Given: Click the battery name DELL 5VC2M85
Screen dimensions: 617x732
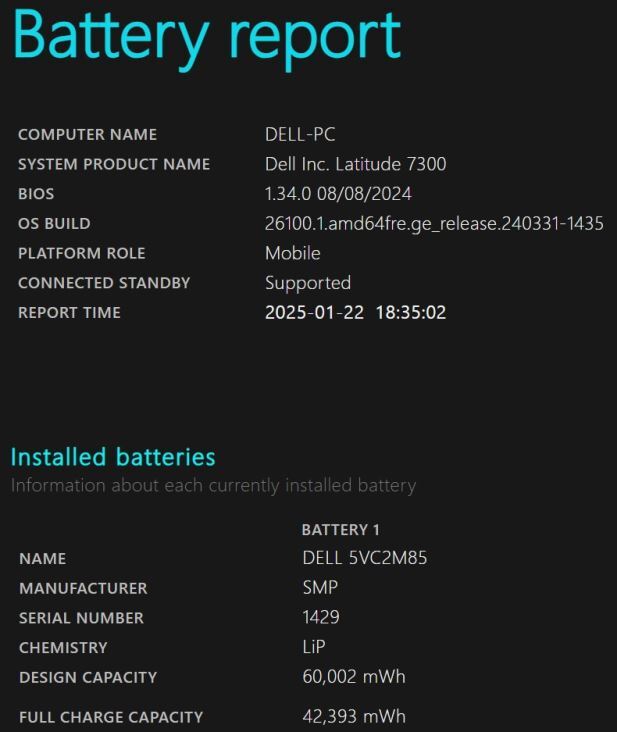Looking at the screenshot, I should coord(364,558).
